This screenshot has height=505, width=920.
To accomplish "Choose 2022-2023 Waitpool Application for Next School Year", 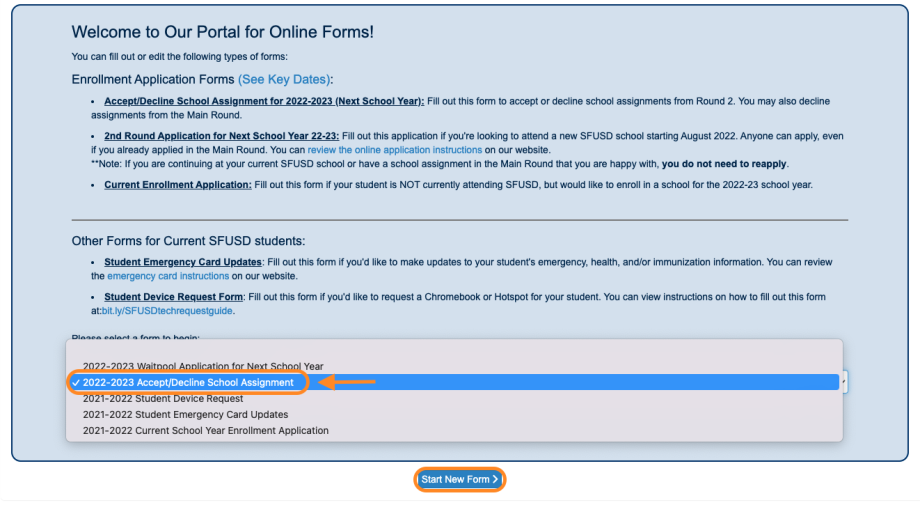I will tap(203, 366).
